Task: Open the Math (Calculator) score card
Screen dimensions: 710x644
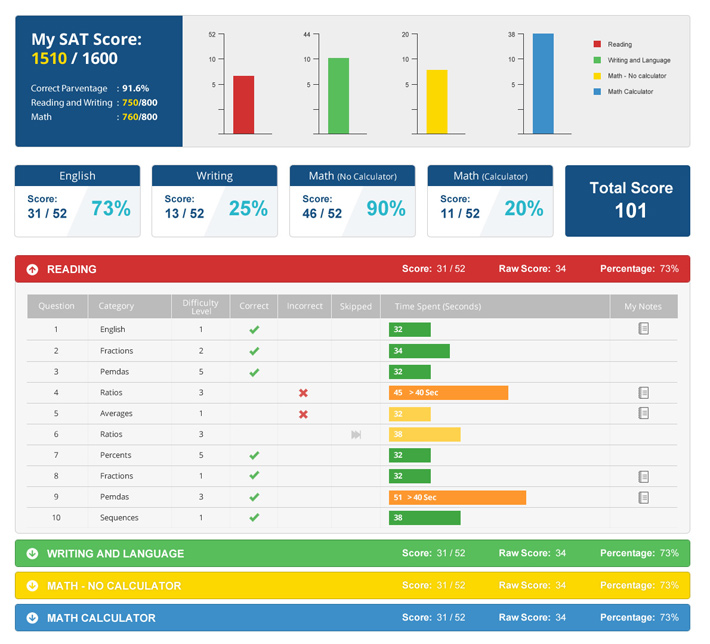Action: point(490,201)
